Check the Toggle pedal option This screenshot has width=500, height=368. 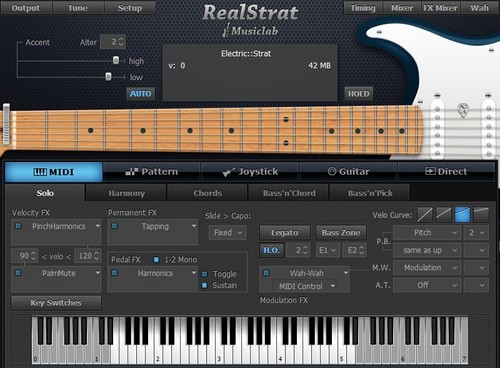[x=205, y=274]
